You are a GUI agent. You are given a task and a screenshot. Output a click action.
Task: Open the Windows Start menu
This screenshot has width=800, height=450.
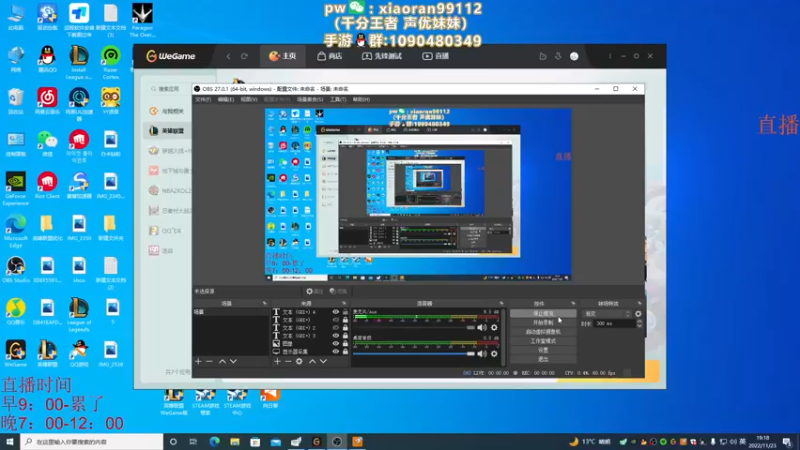tap(10, 442)
